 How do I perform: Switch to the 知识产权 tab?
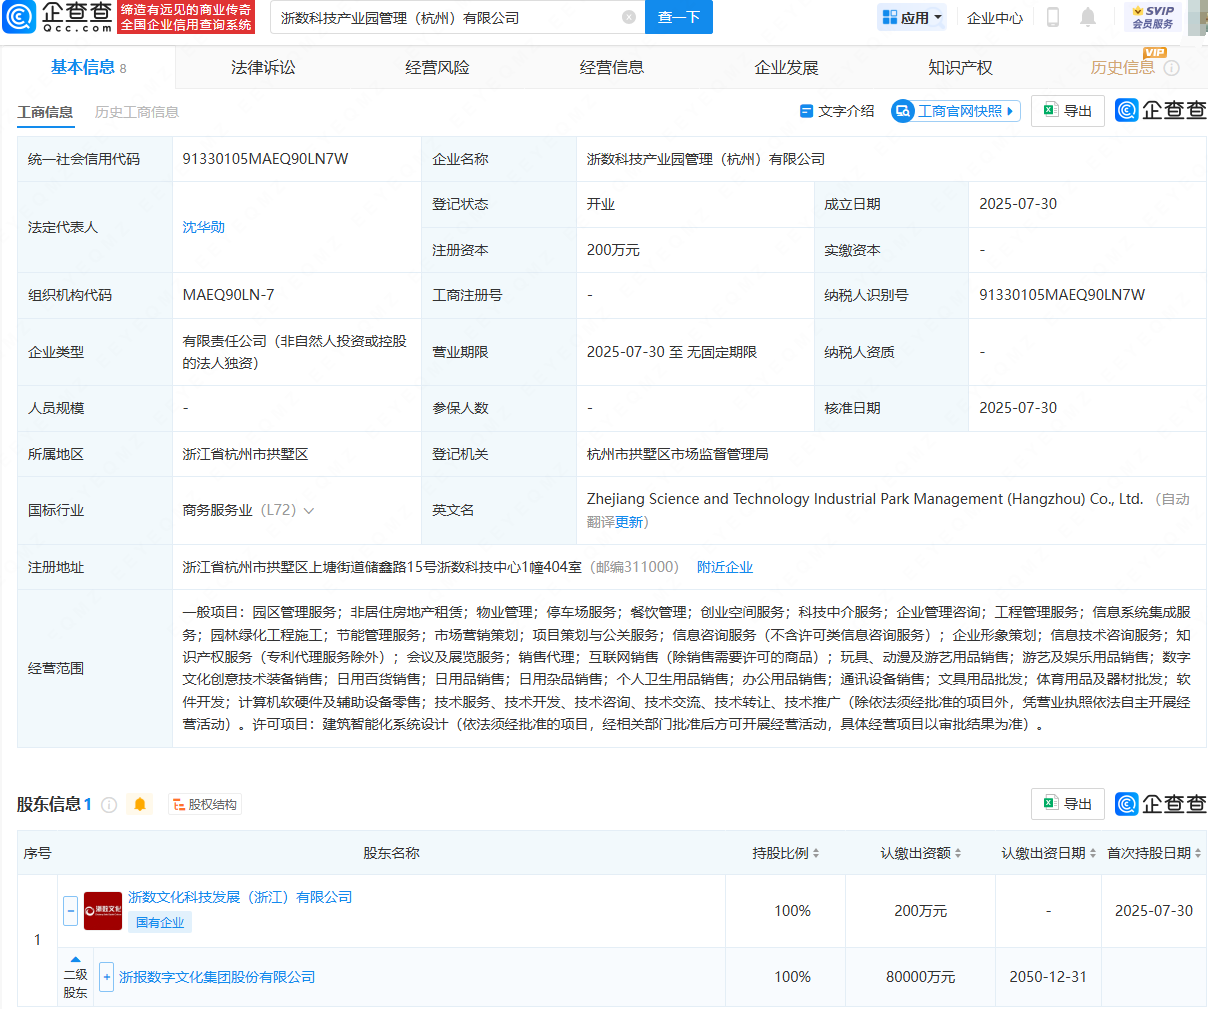click(x=960, y=68)
